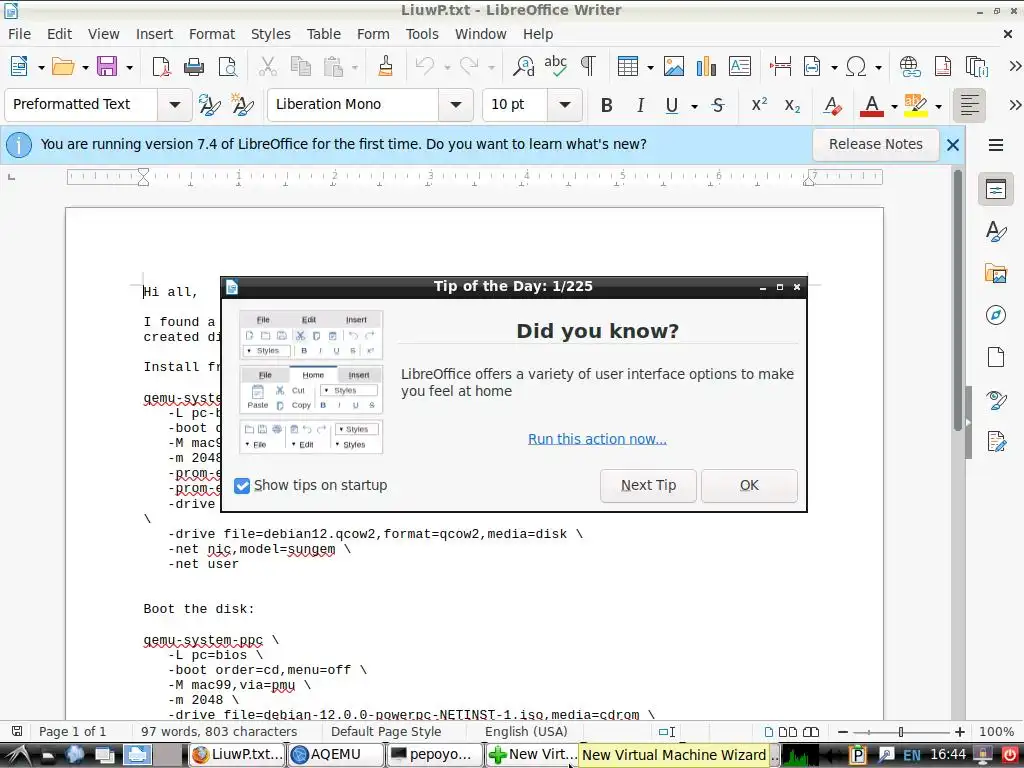Expand Font Color dropdown arrow
1024x768 pixels.
(894, 106)
